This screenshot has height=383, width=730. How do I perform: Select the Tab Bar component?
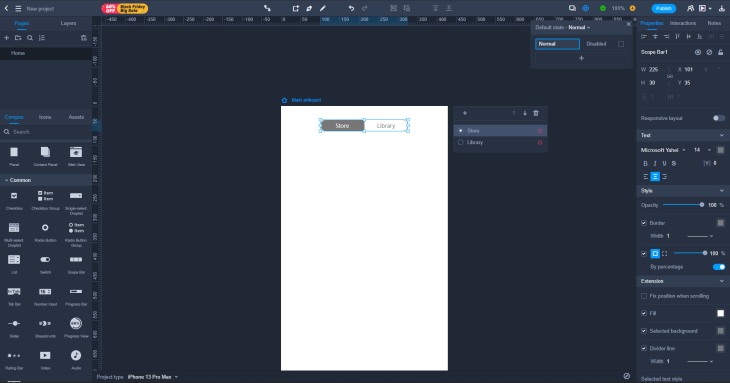pos(14,296)
